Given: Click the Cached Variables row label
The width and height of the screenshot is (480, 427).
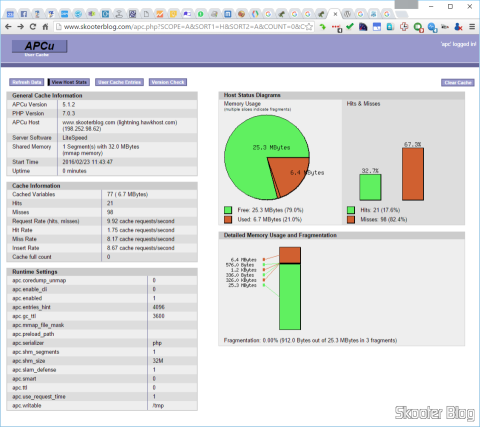Looking at the screenshot, I should click(x=34, y=194).
